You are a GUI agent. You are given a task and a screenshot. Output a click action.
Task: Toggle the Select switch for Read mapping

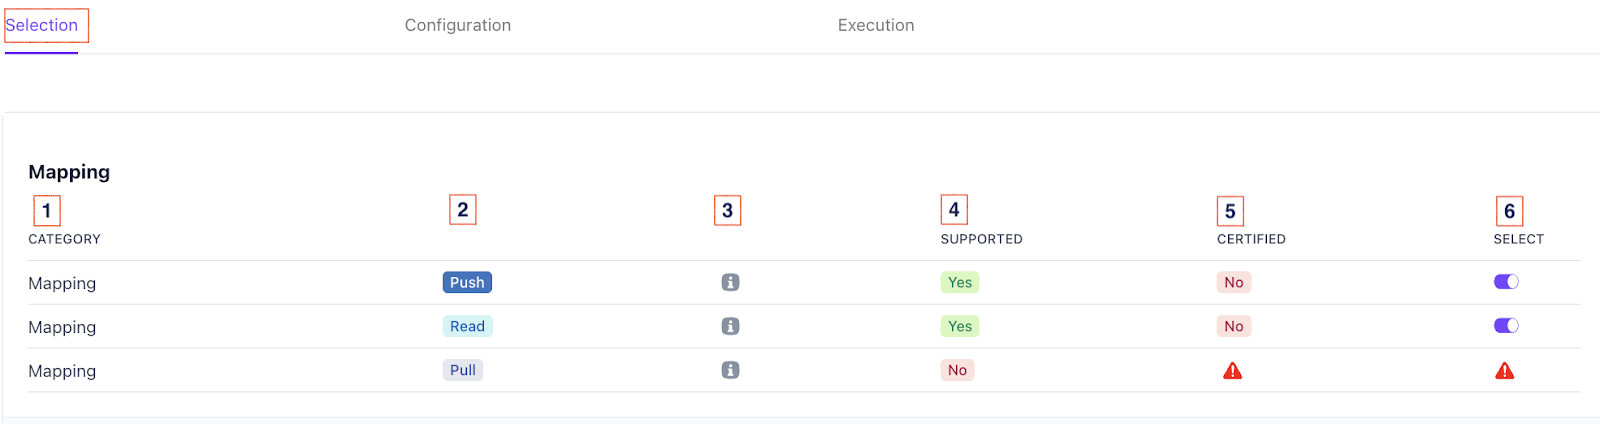coord(1506,326)
